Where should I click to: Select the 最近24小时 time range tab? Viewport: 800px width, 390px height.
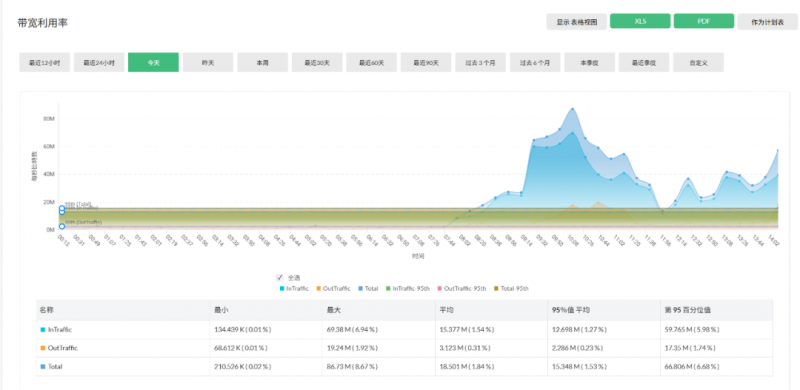coord(99,62)
